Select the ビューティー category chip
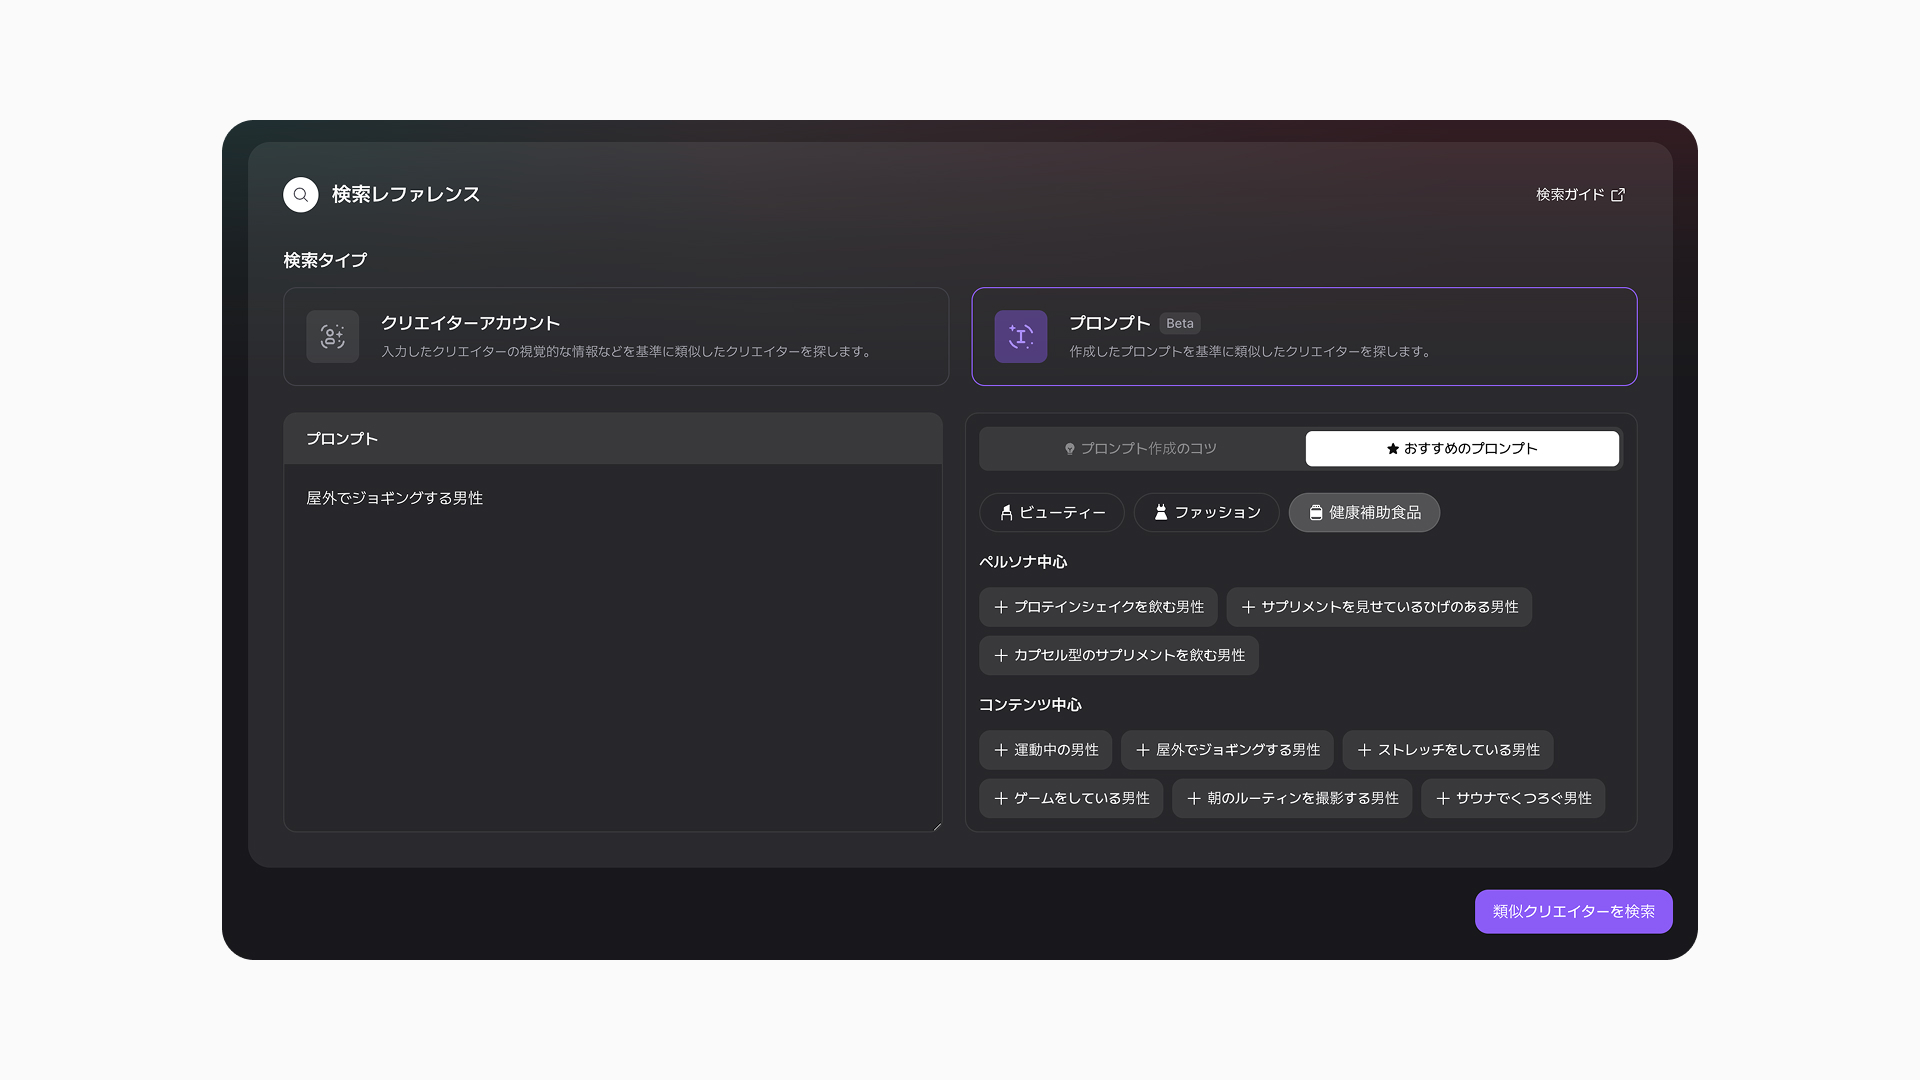1920x1080 pixels. point(1051,513)
